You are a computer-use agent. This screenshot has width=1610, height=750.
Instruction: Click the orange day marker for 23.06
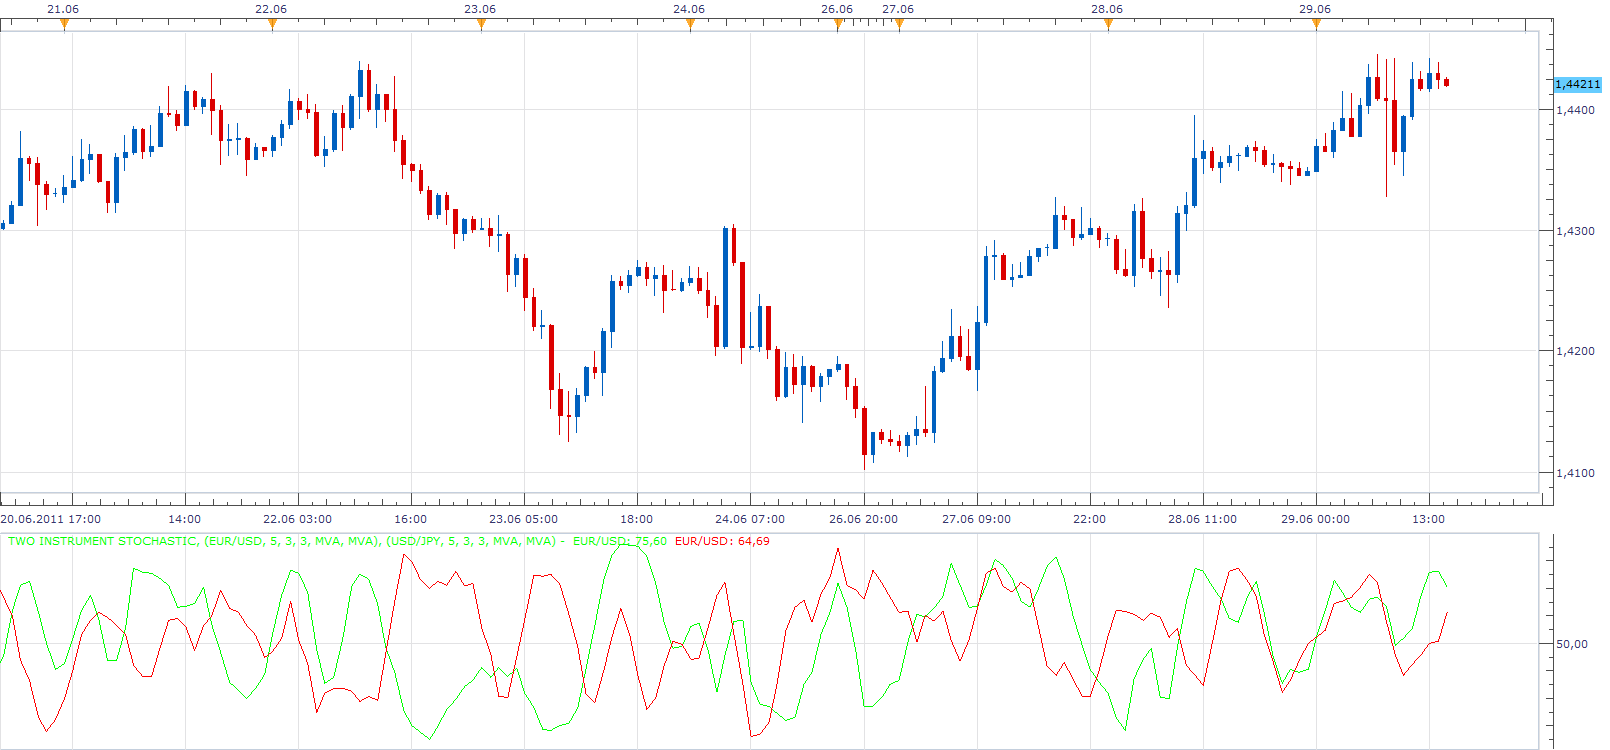(481, 25)
